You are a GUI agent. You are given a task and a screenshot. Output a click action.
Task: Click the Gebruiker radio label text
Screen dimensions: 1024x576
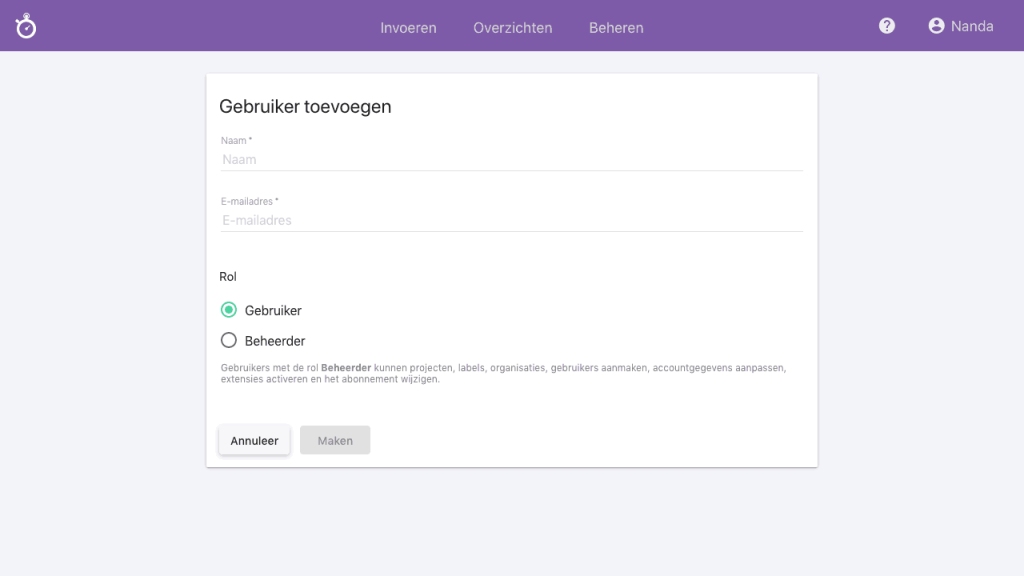(272, 310)
